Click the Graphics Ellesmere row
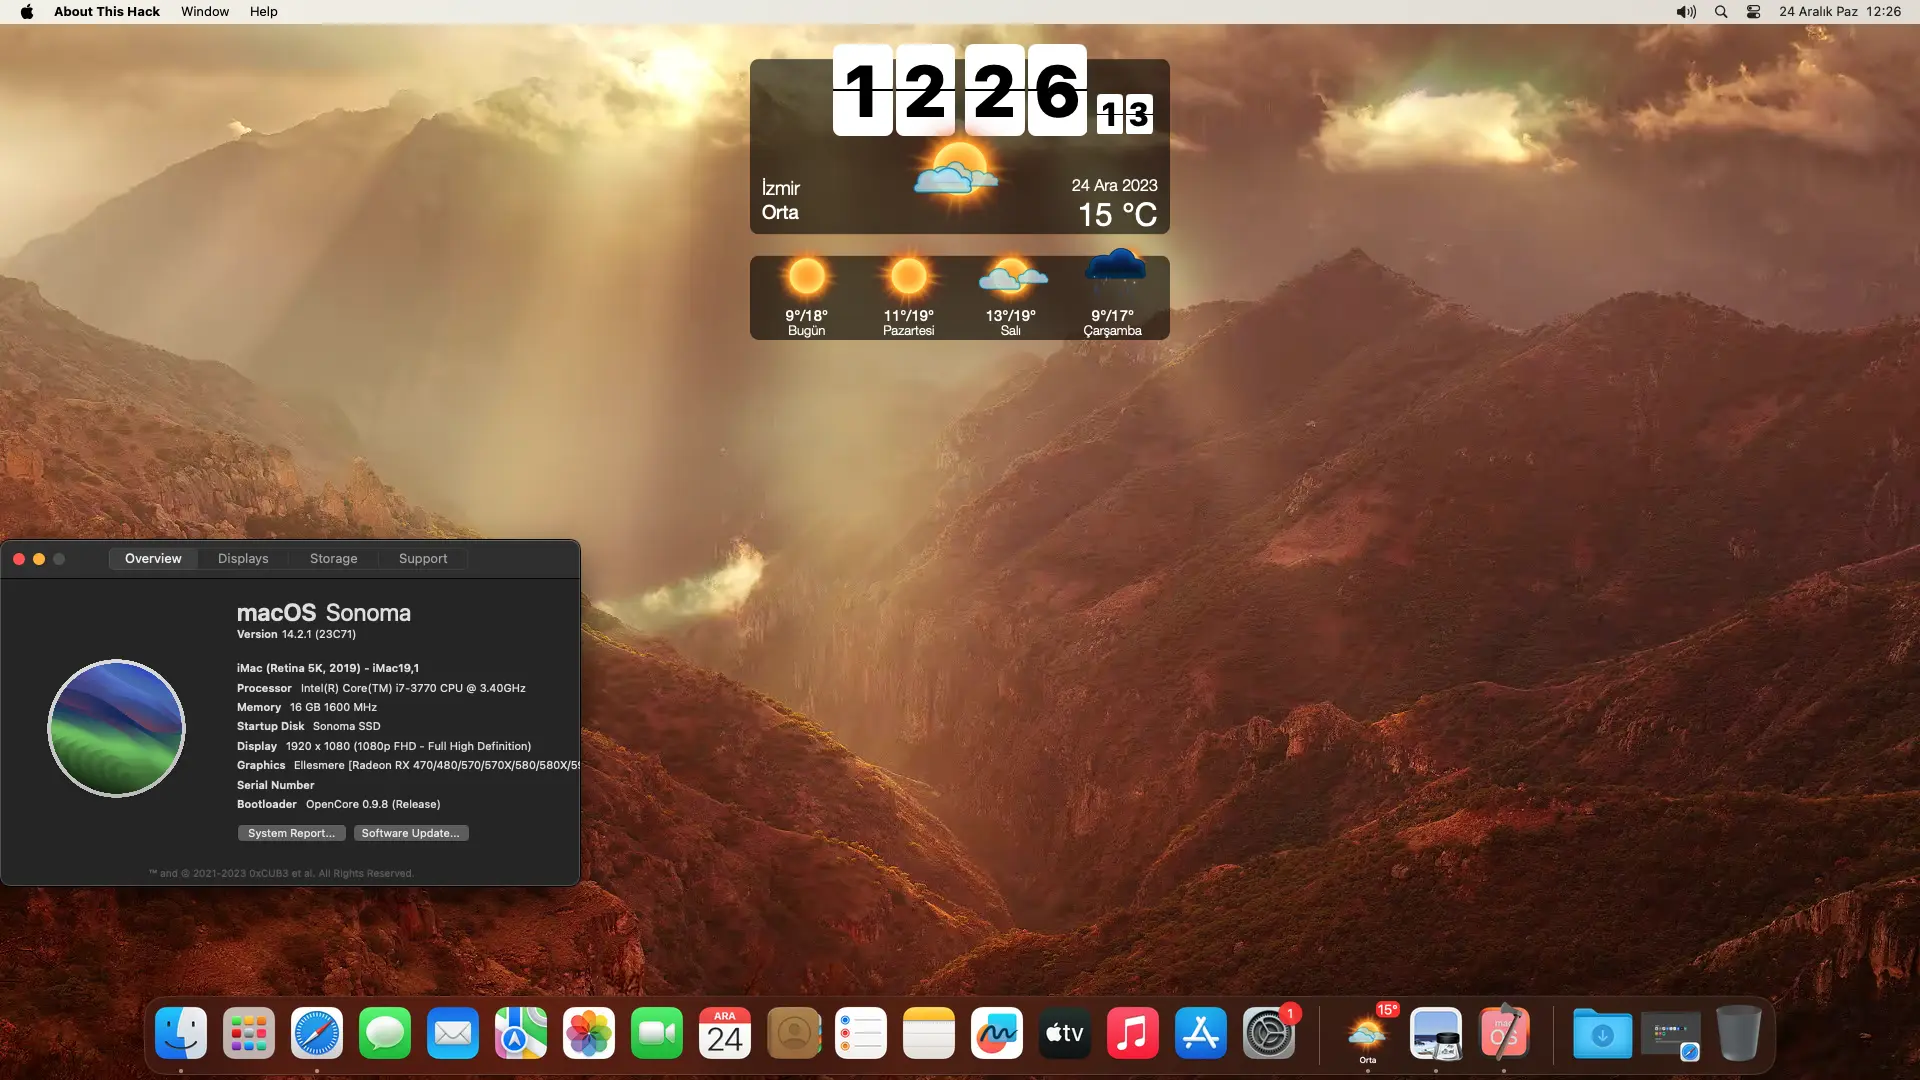 pos(408,765)
